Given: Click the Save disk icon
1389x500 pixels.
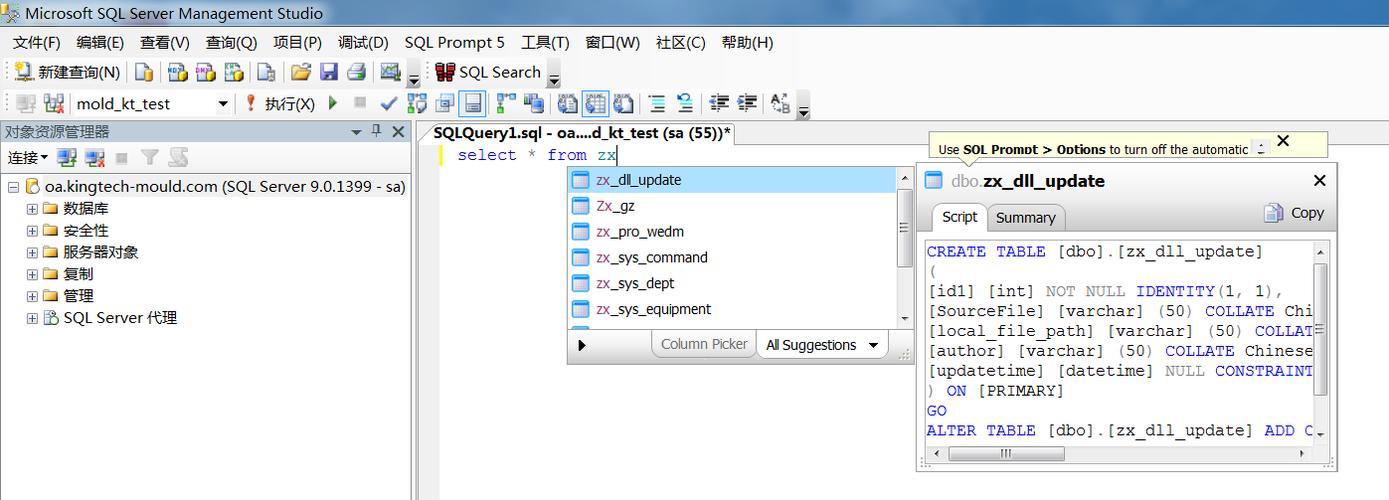Looking at the screenshot, I should point(328,72).
